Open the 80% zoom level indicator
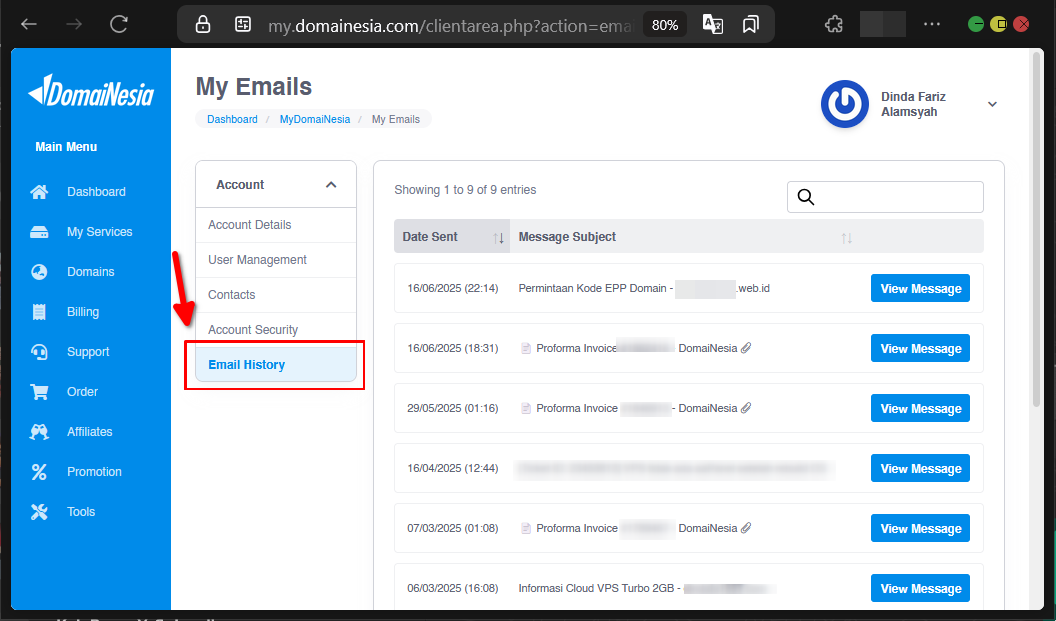Viewport: 1056px width, 621px height. (665, 25)
